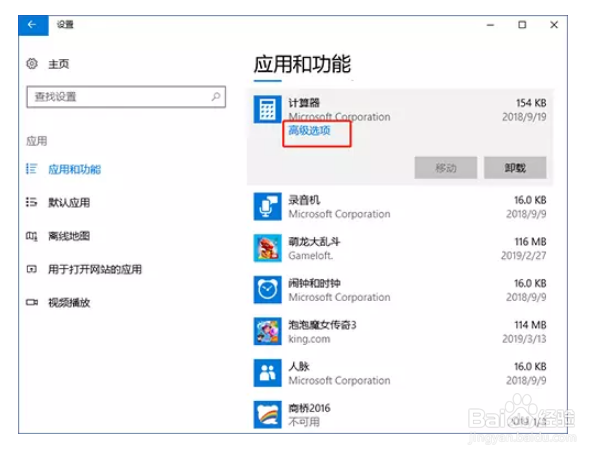Click the 离线地图 map icon
Image resolution: width=611 pixels, height=459 pixels.
pyautogui.click(x=32, y=236)
